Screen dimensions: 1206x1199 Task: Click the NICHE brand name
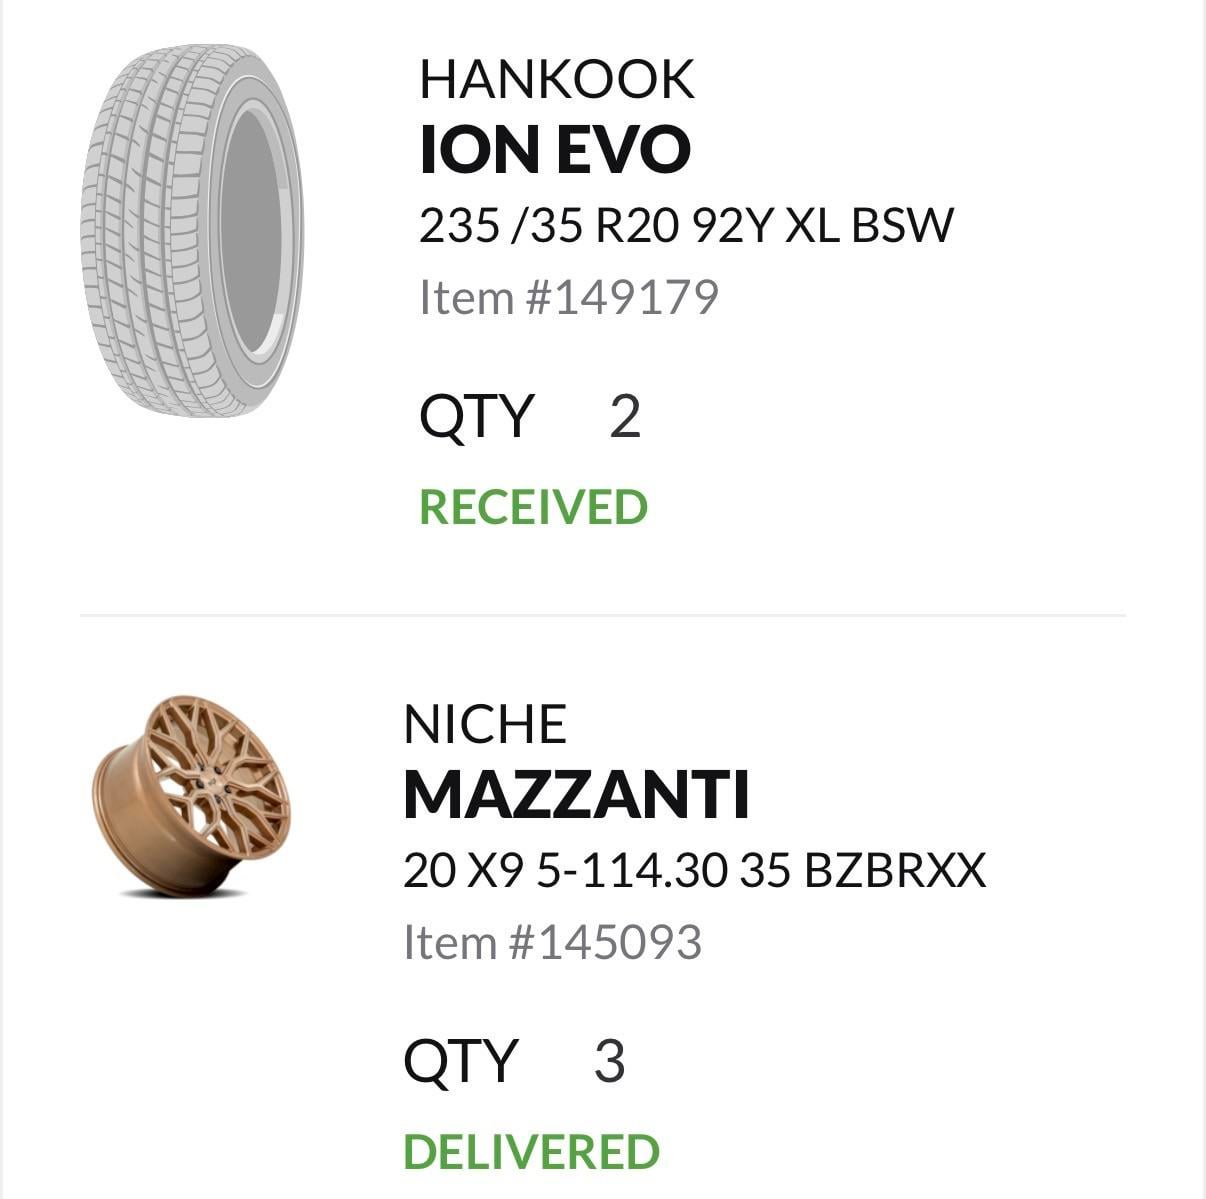[485, 724]
